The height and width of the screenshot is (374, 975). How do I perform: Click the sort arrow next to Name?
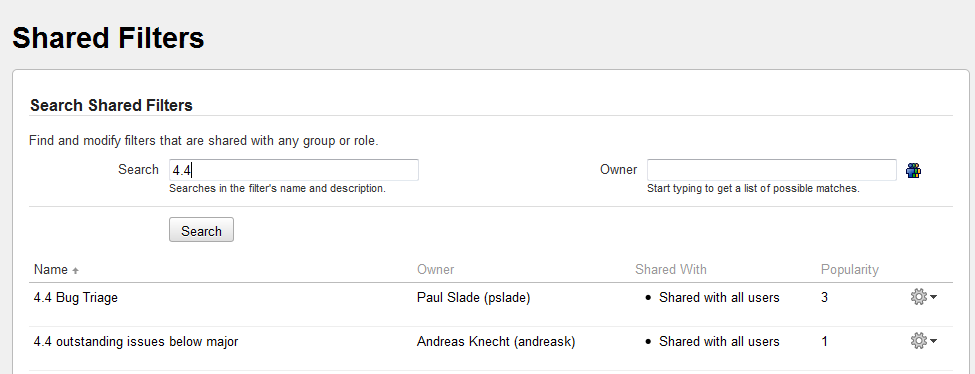pyautogui.click(x=76, y=271)
